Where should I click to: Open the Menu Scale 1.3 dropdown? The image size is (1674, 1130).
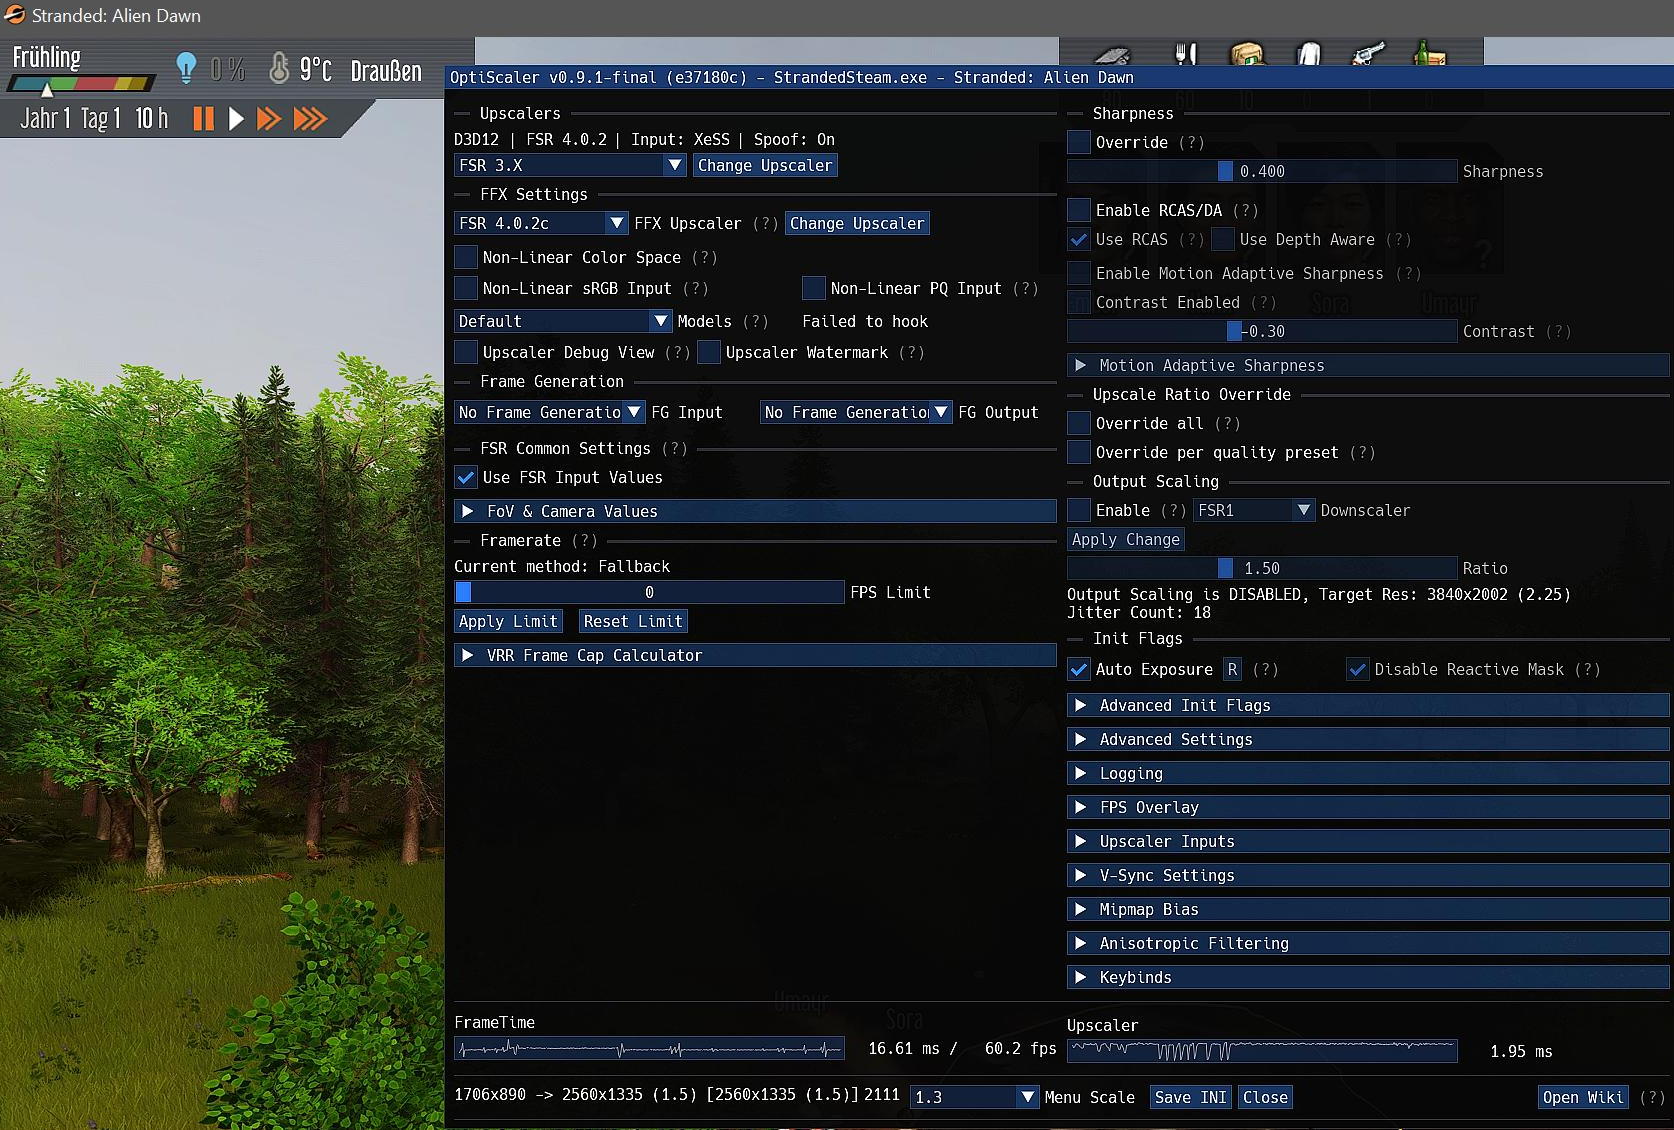pos(975,1097)
